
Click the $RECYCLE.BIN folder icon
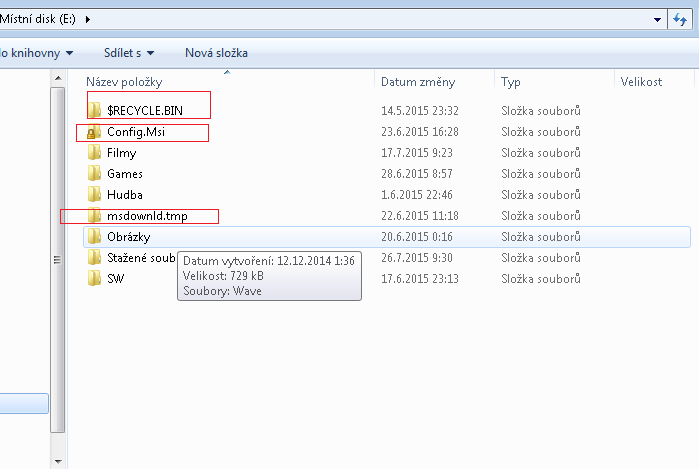[x=94, y=110]
